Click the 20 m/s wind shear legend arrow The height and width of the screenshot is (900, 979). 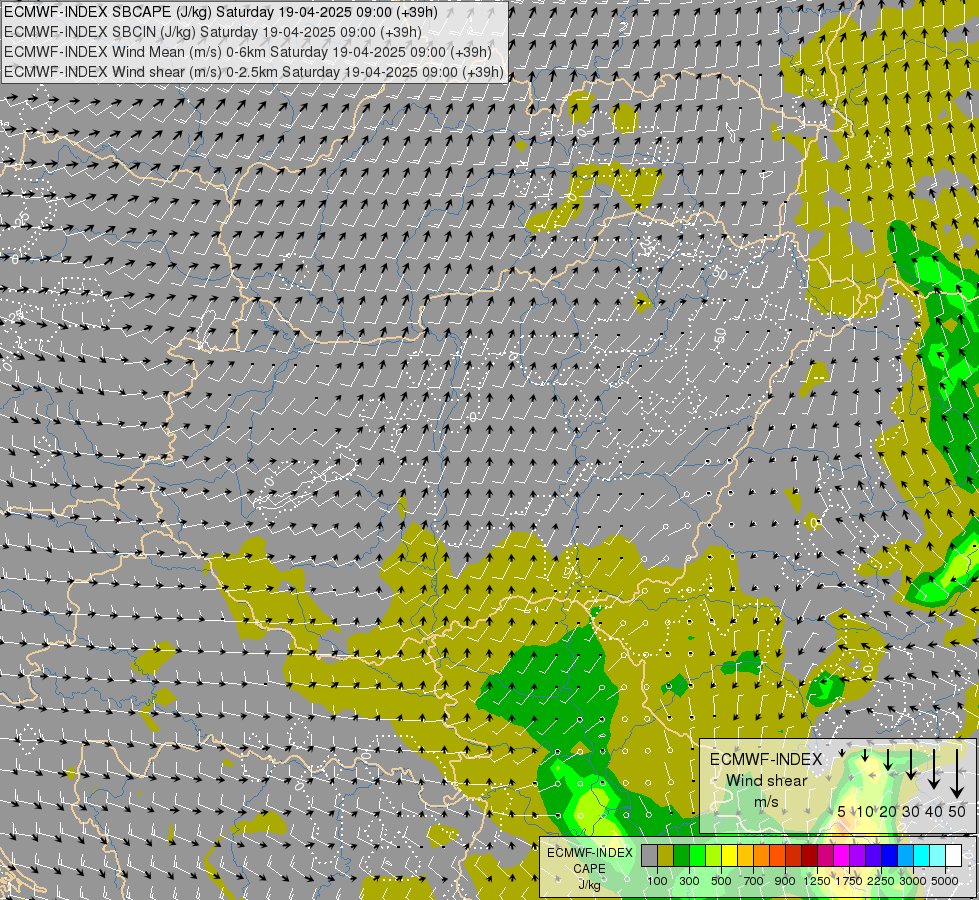pos(888,760)
